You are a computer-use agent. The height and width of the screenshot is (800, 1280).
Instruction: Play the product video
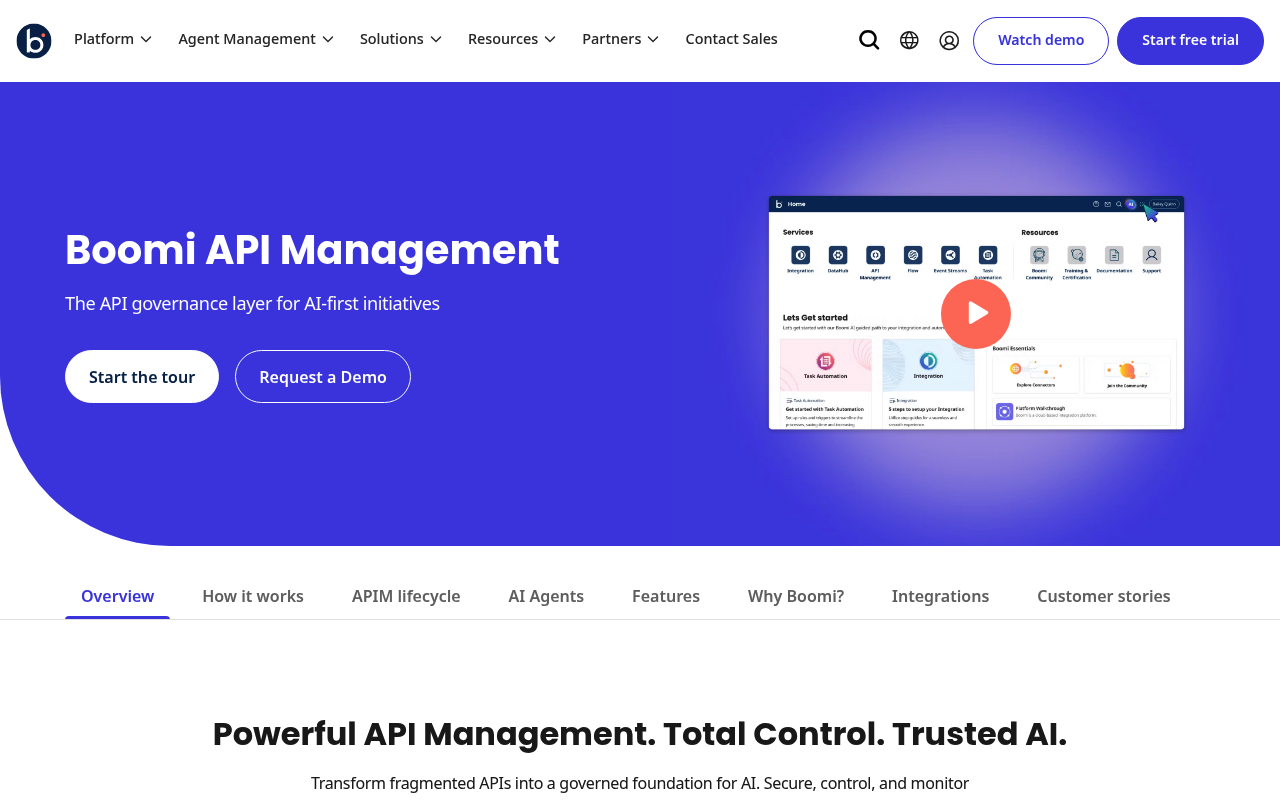tap(976, 314)
